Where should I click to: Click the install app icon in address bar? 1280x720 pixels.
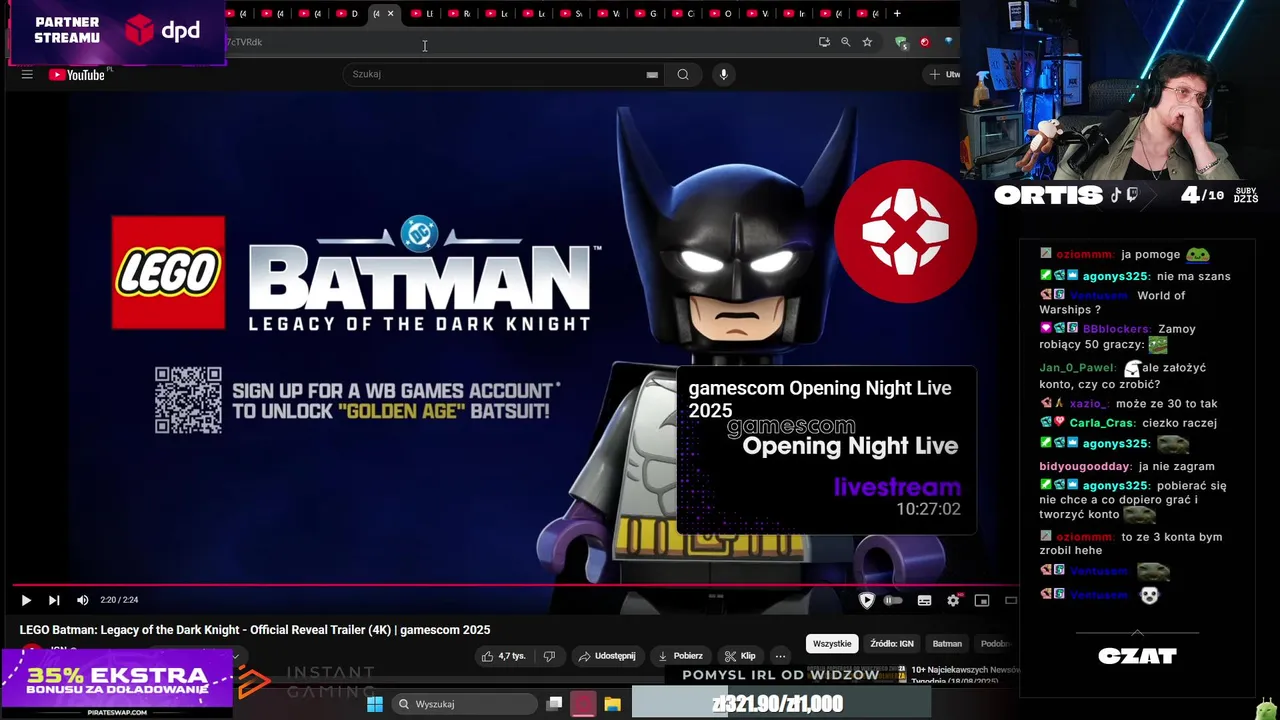pyautogui.click(x=824, y=42)
